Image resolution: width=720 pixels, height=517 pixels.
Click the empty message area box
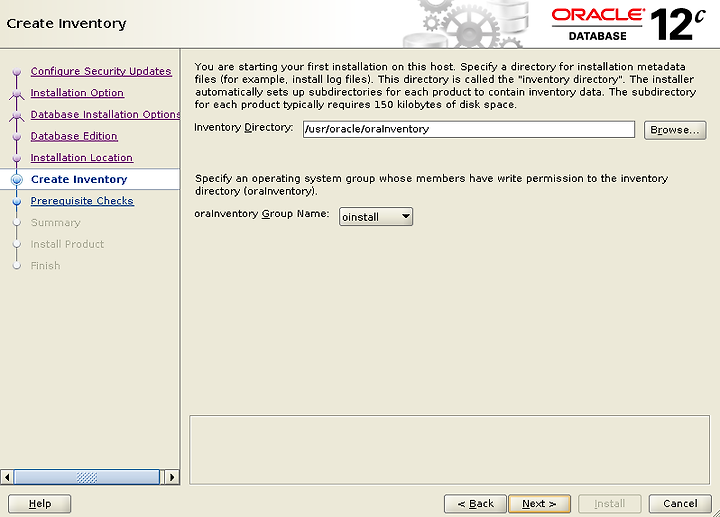tap(450, 450)
